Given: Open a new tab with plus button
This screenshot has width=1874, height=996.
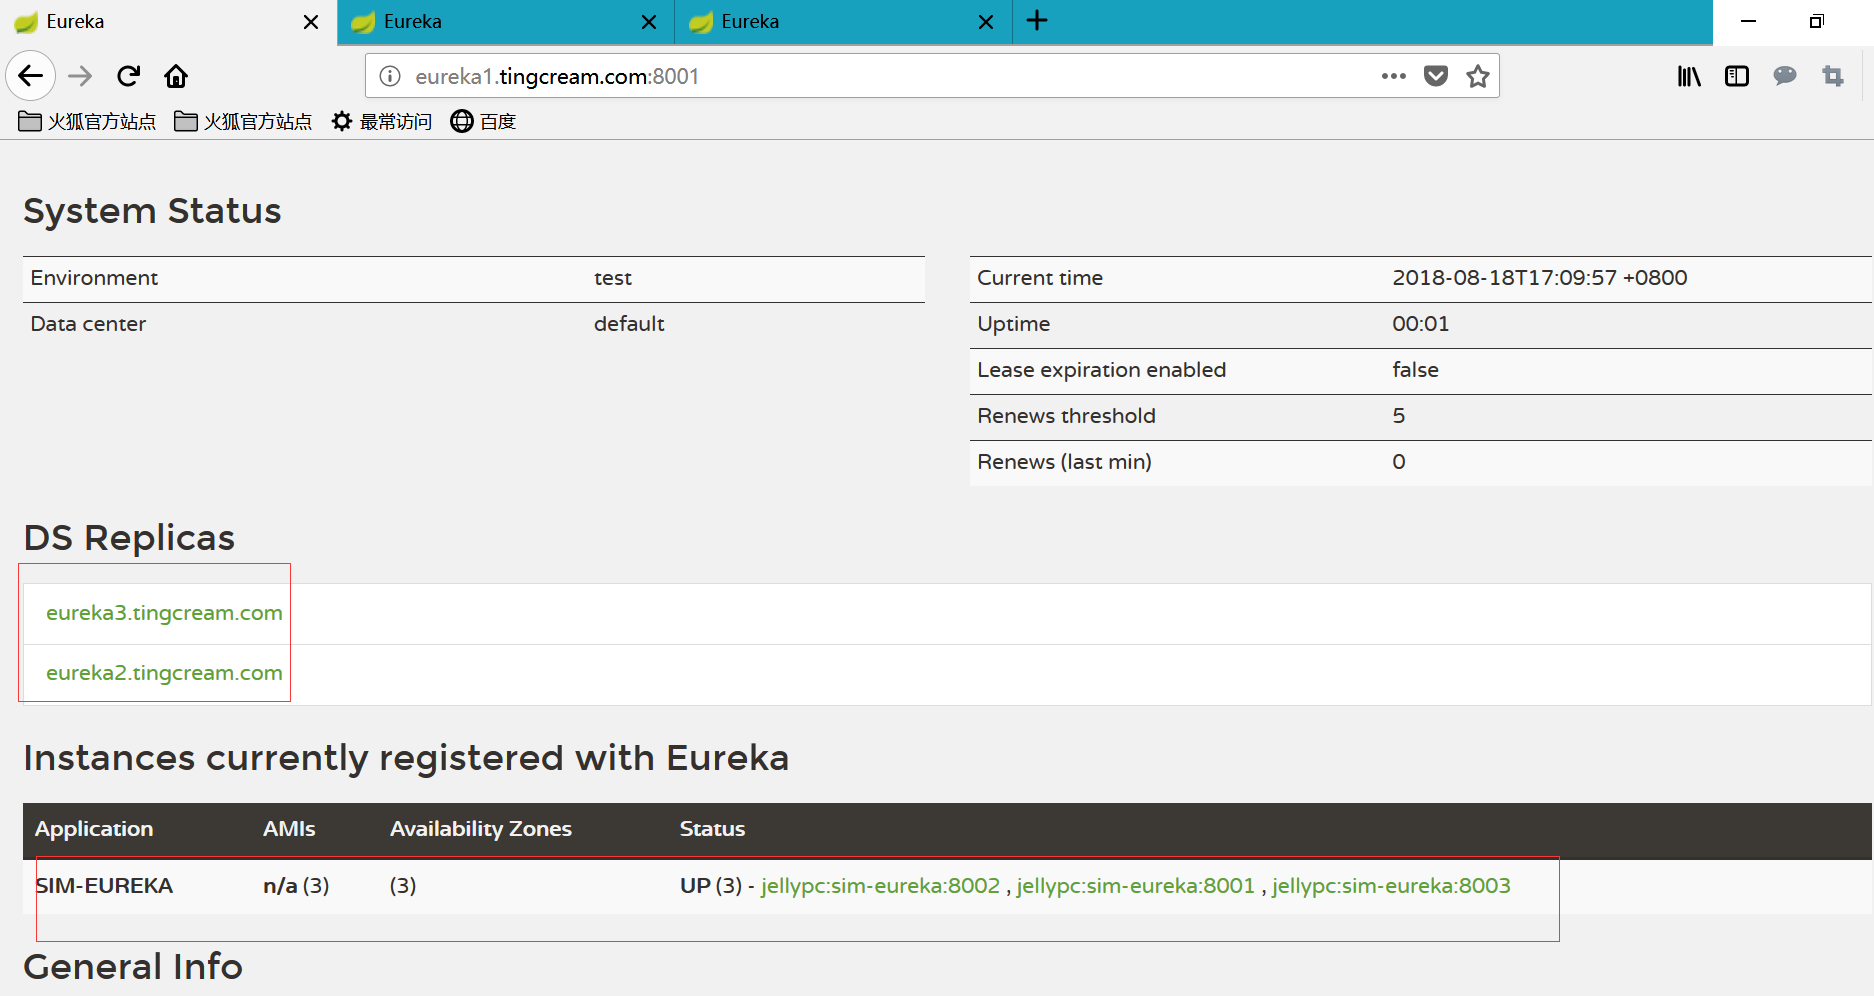Looking at the screenshot, I should click(1037, 21).
